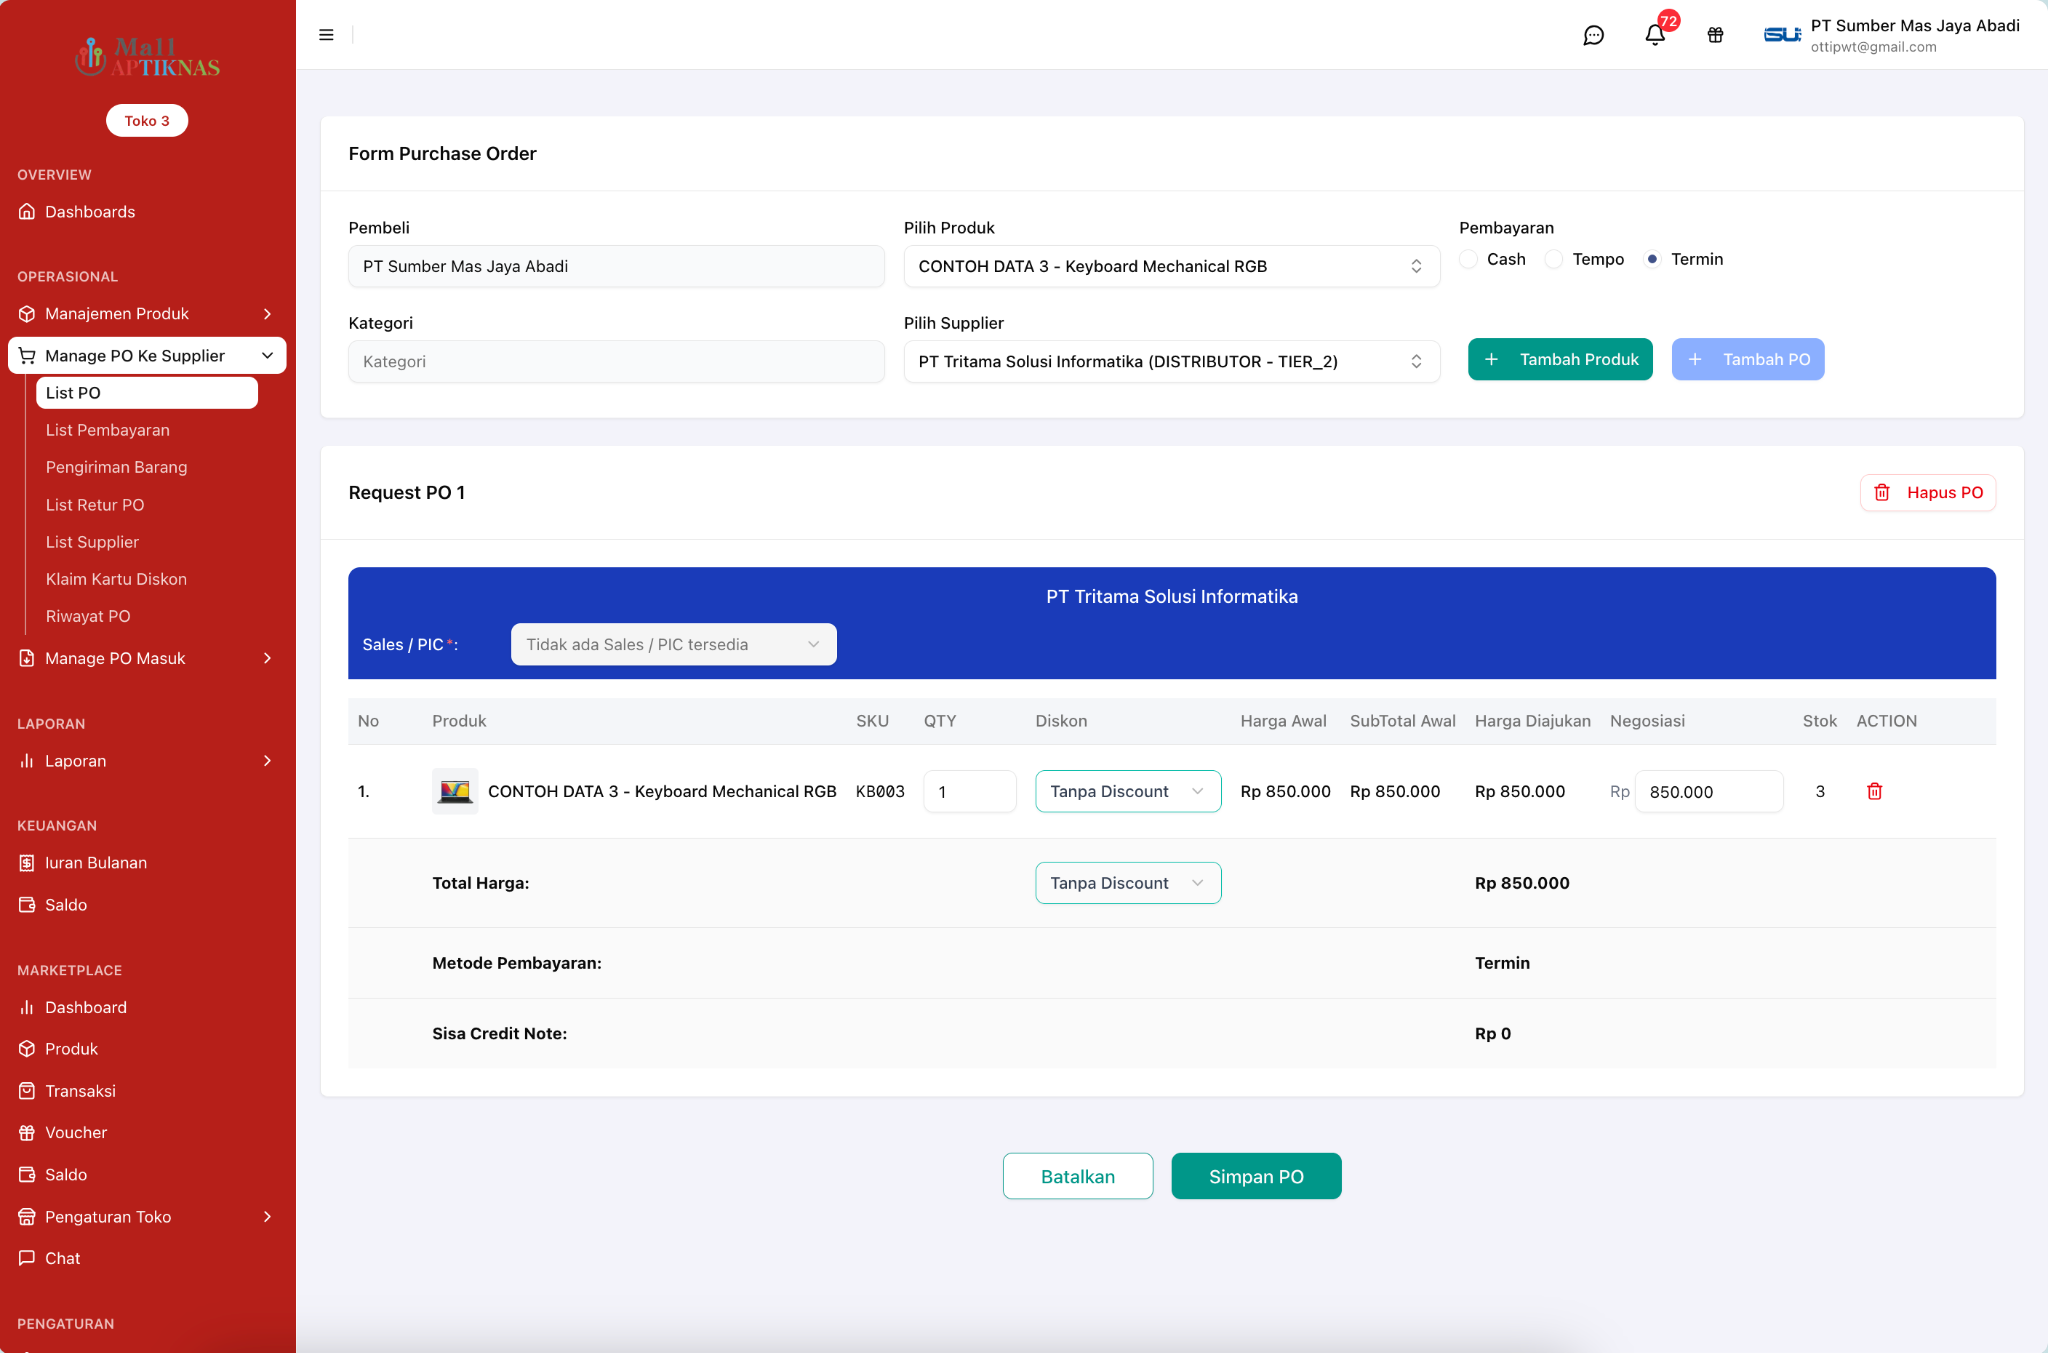Viewport: 2048px width, 1353px height.
Task: Open Transaksi in Marketplace section
Action: (147, 1091)
